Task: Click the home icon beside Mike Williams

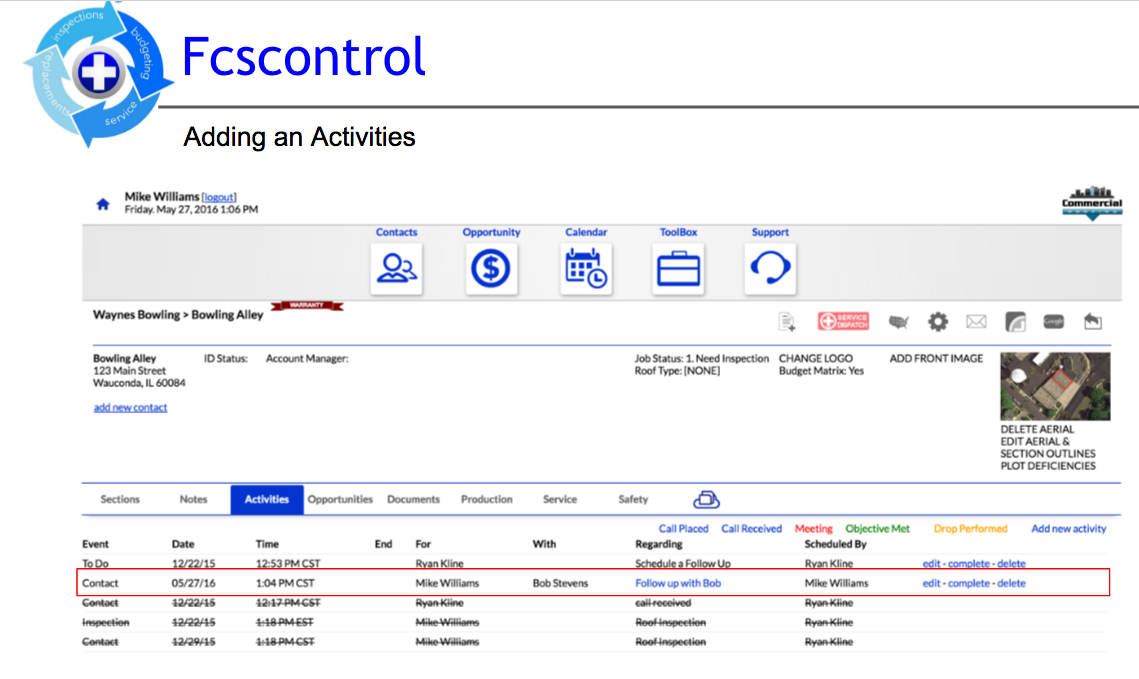Action: click(x=102, y=204)
